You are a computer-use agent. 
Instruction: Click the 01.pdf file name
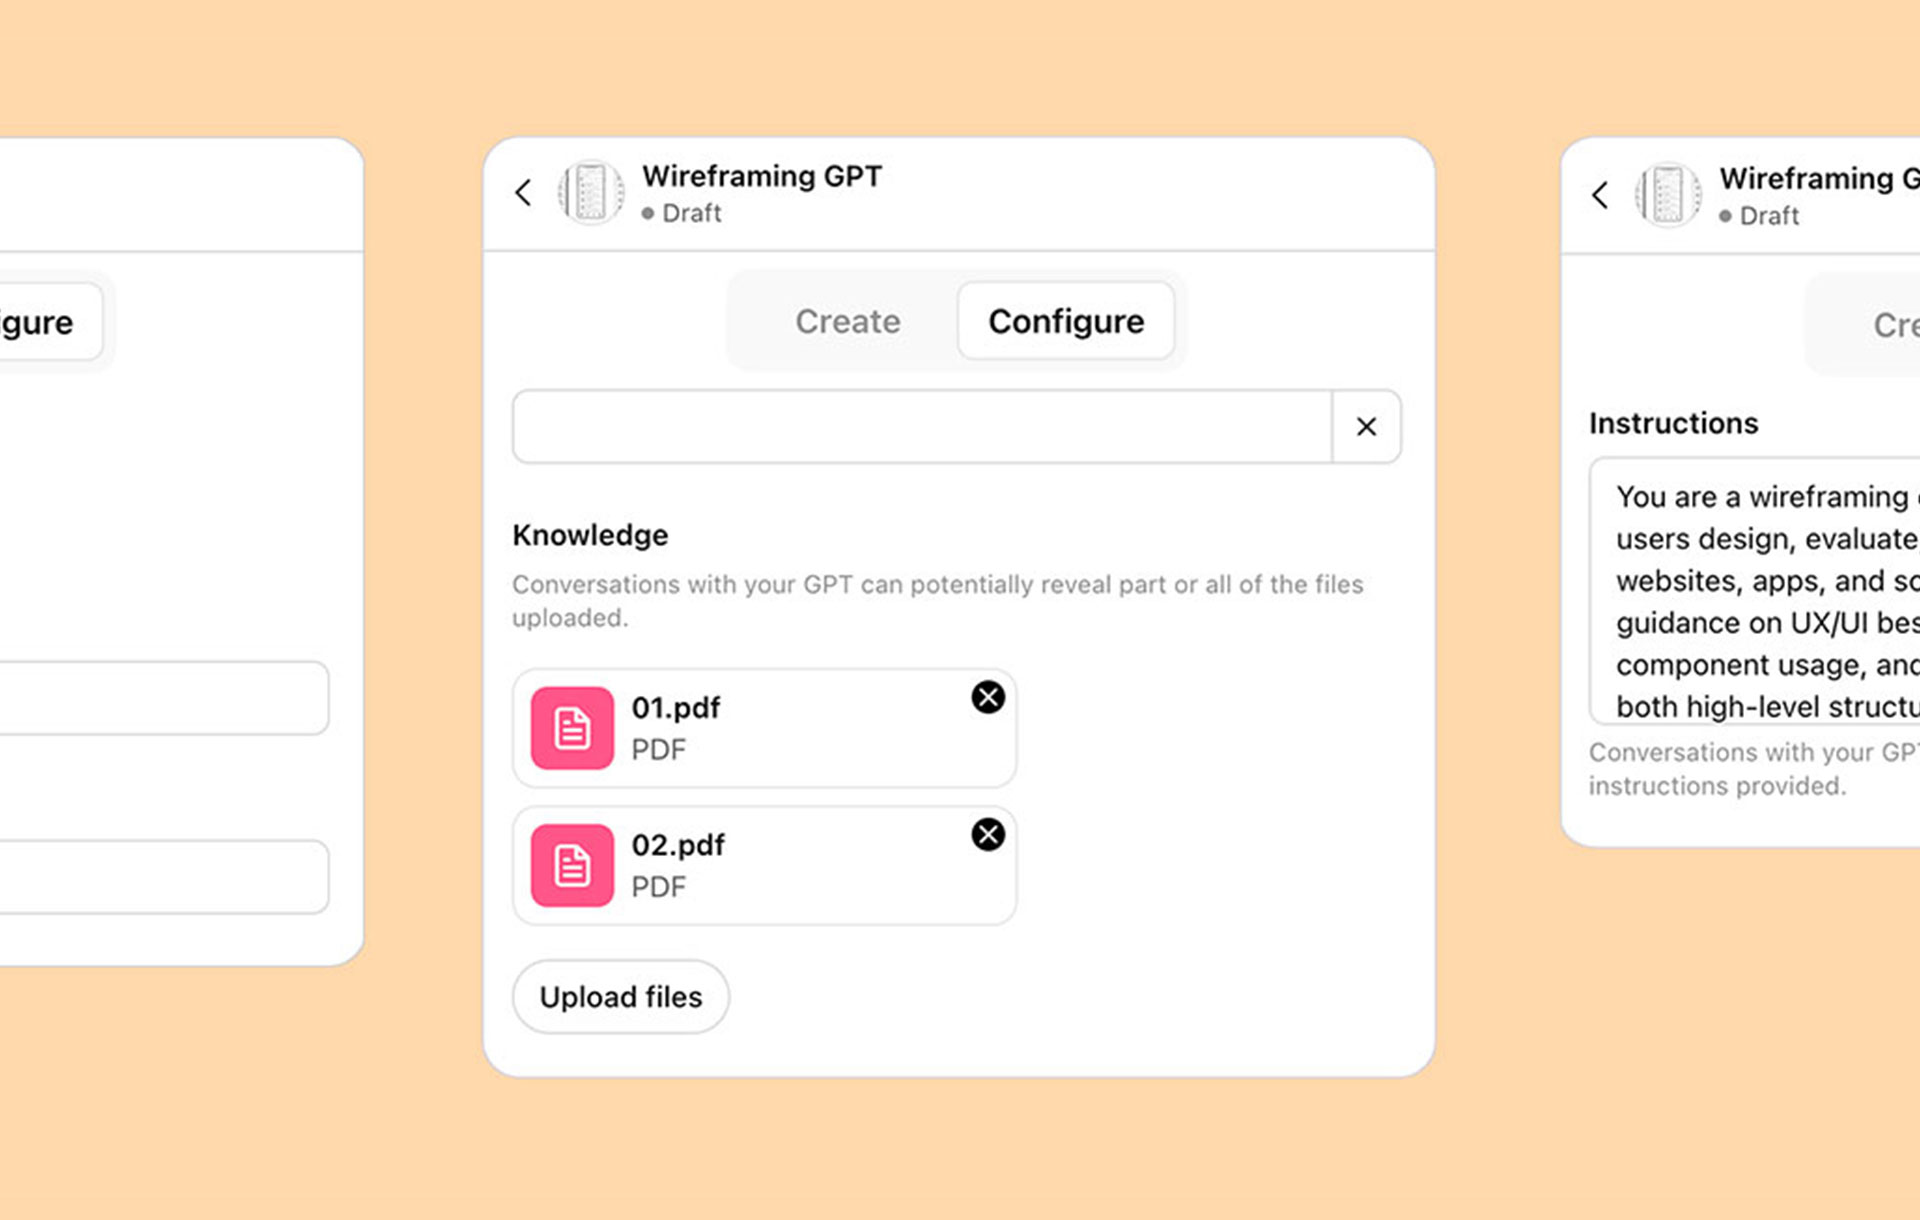point(676,708)
